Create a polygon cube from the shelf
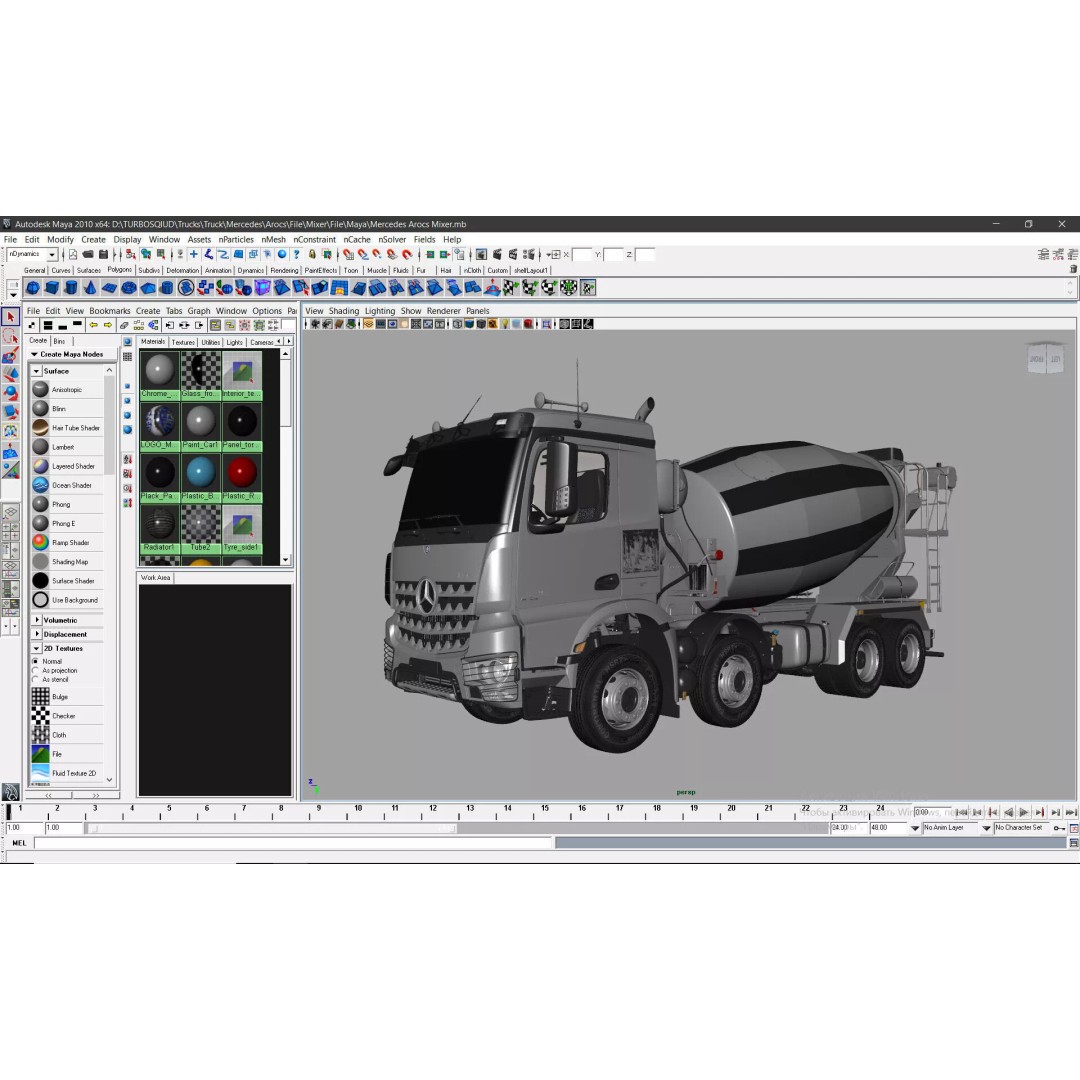Viewport: 1080px width, 1080px height. pos(52,288)
